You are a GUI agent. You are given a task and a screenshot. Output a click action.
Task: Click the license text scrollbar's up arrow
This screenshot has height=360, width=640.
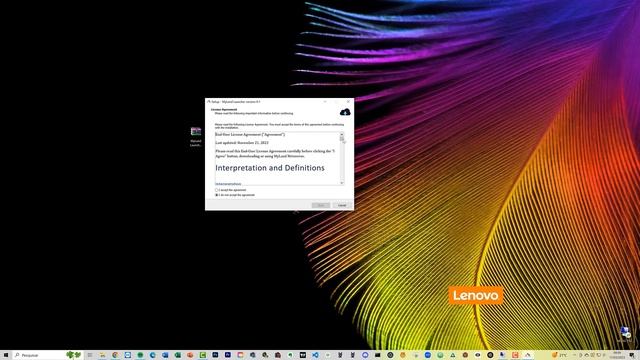pyautogui.click(x=342, y=134)
